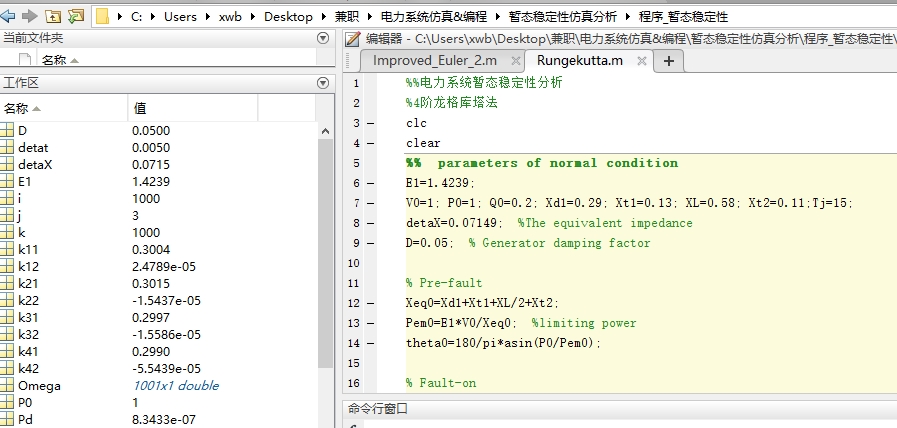Image resolution: width=897 pixels, height=428 pixels.
Task: Click value 8.3433e-07 of Pd
Action: click(x=164, y=419)
